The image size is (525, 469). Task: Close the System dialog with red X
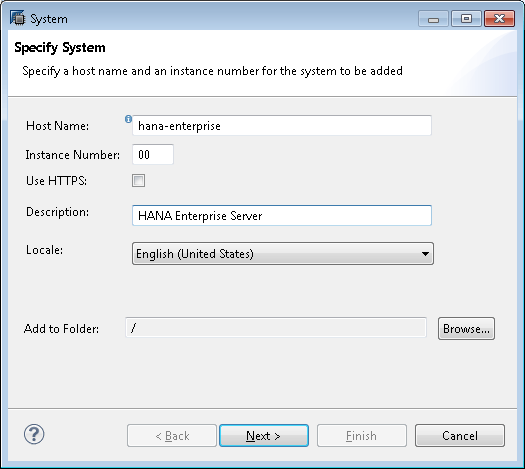coord(499,18)
